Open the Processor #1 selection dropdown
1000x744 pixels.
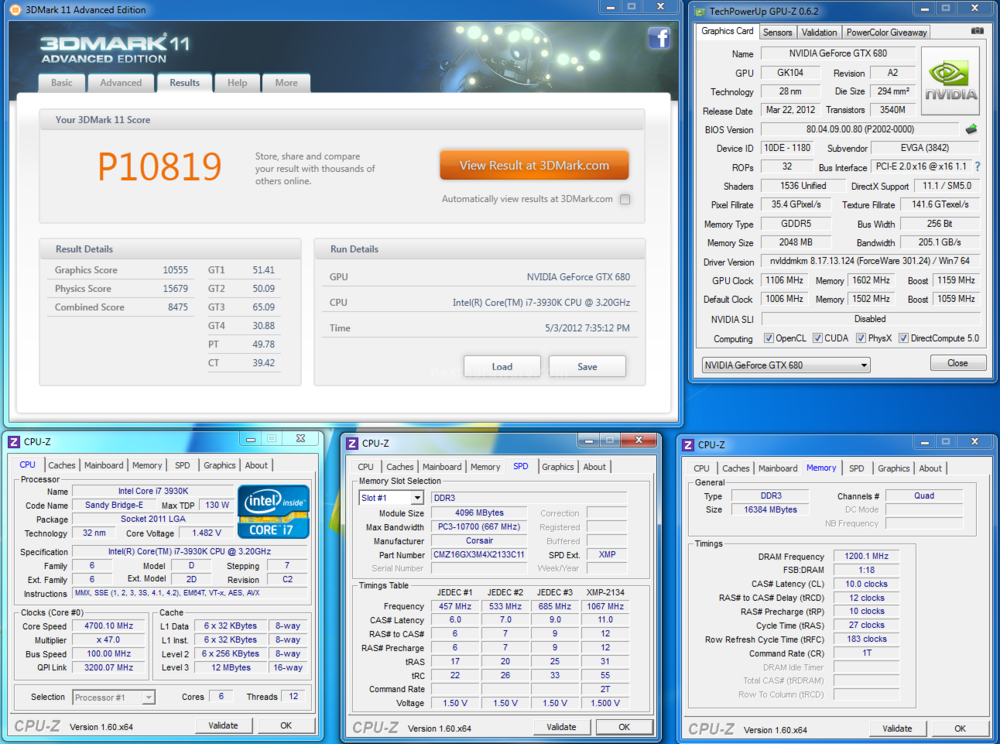(114, 697)
